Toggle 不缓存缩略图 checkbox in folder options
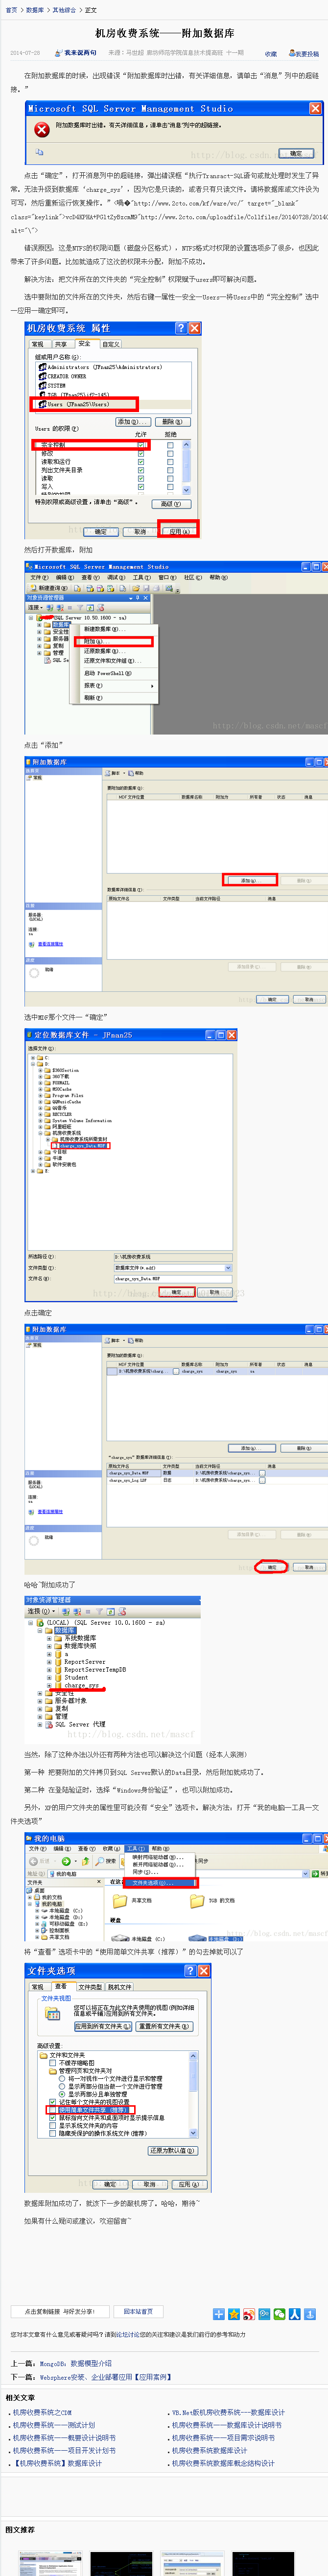 point(53,2062)
